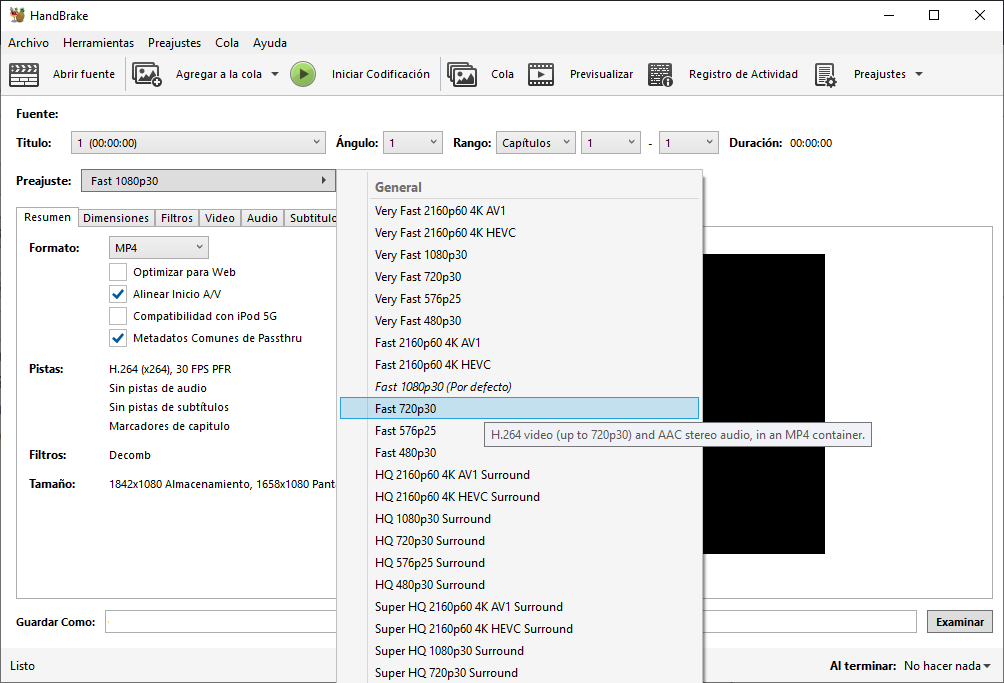Select HQ 576p25 Surround preset

tap(519, 563)
